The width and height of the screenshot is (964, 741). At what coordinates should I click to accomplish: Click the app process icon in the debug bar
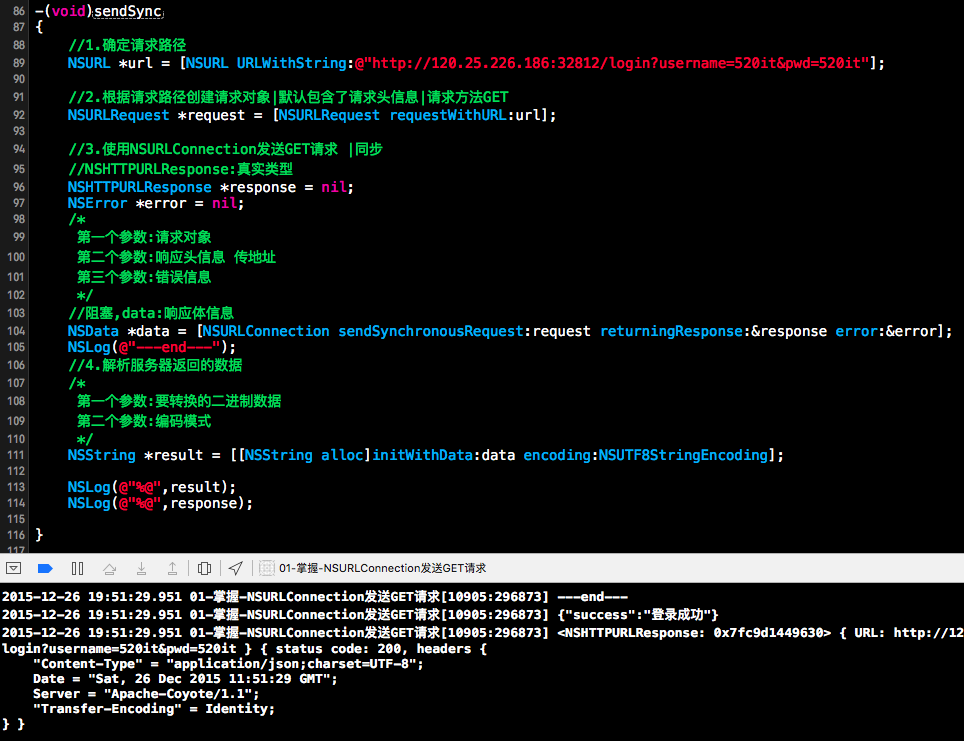(266, 568)
